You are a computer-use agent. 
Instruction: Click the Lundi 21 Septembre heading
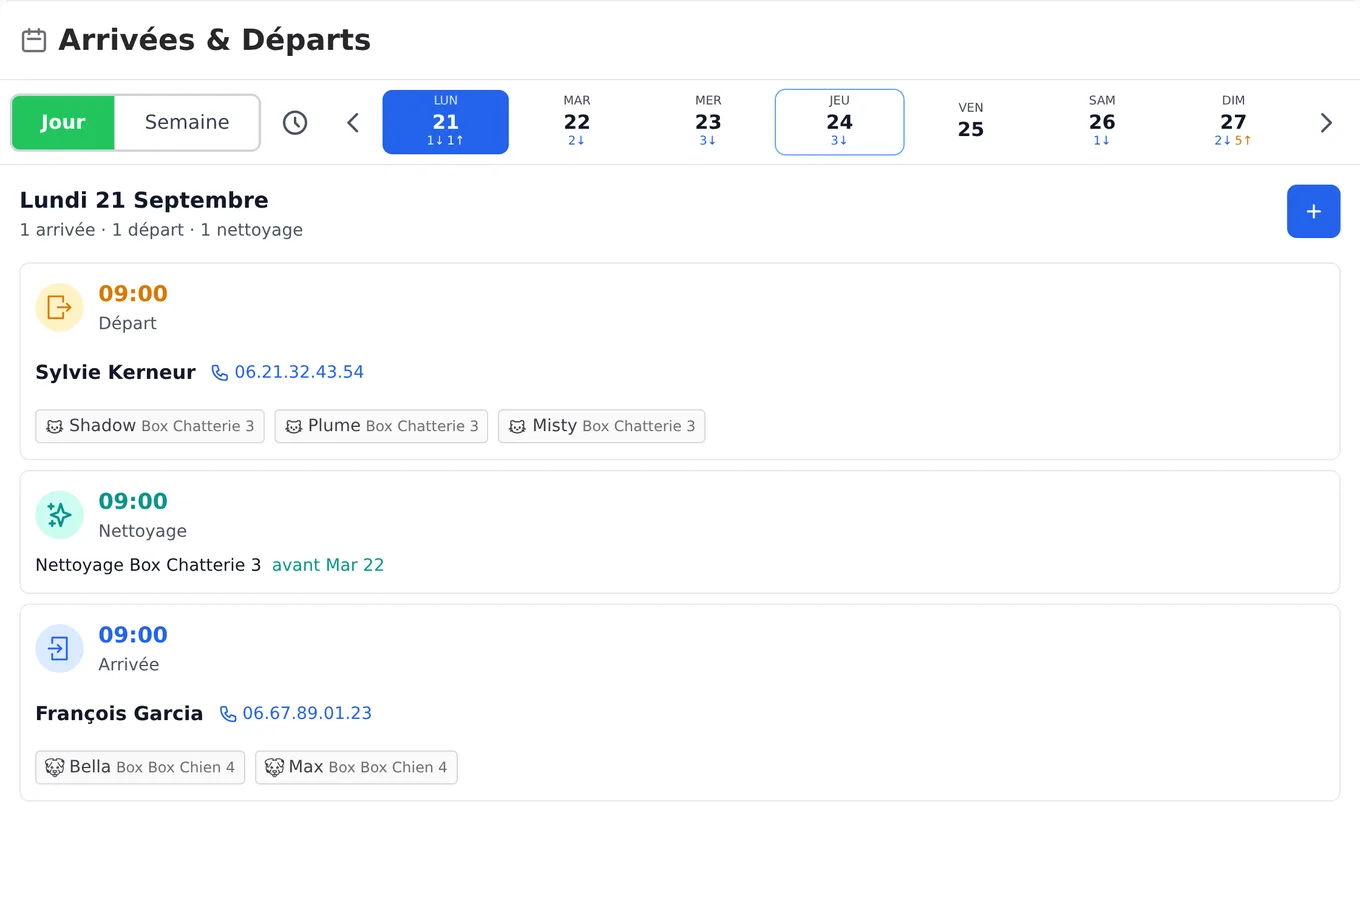144,200
